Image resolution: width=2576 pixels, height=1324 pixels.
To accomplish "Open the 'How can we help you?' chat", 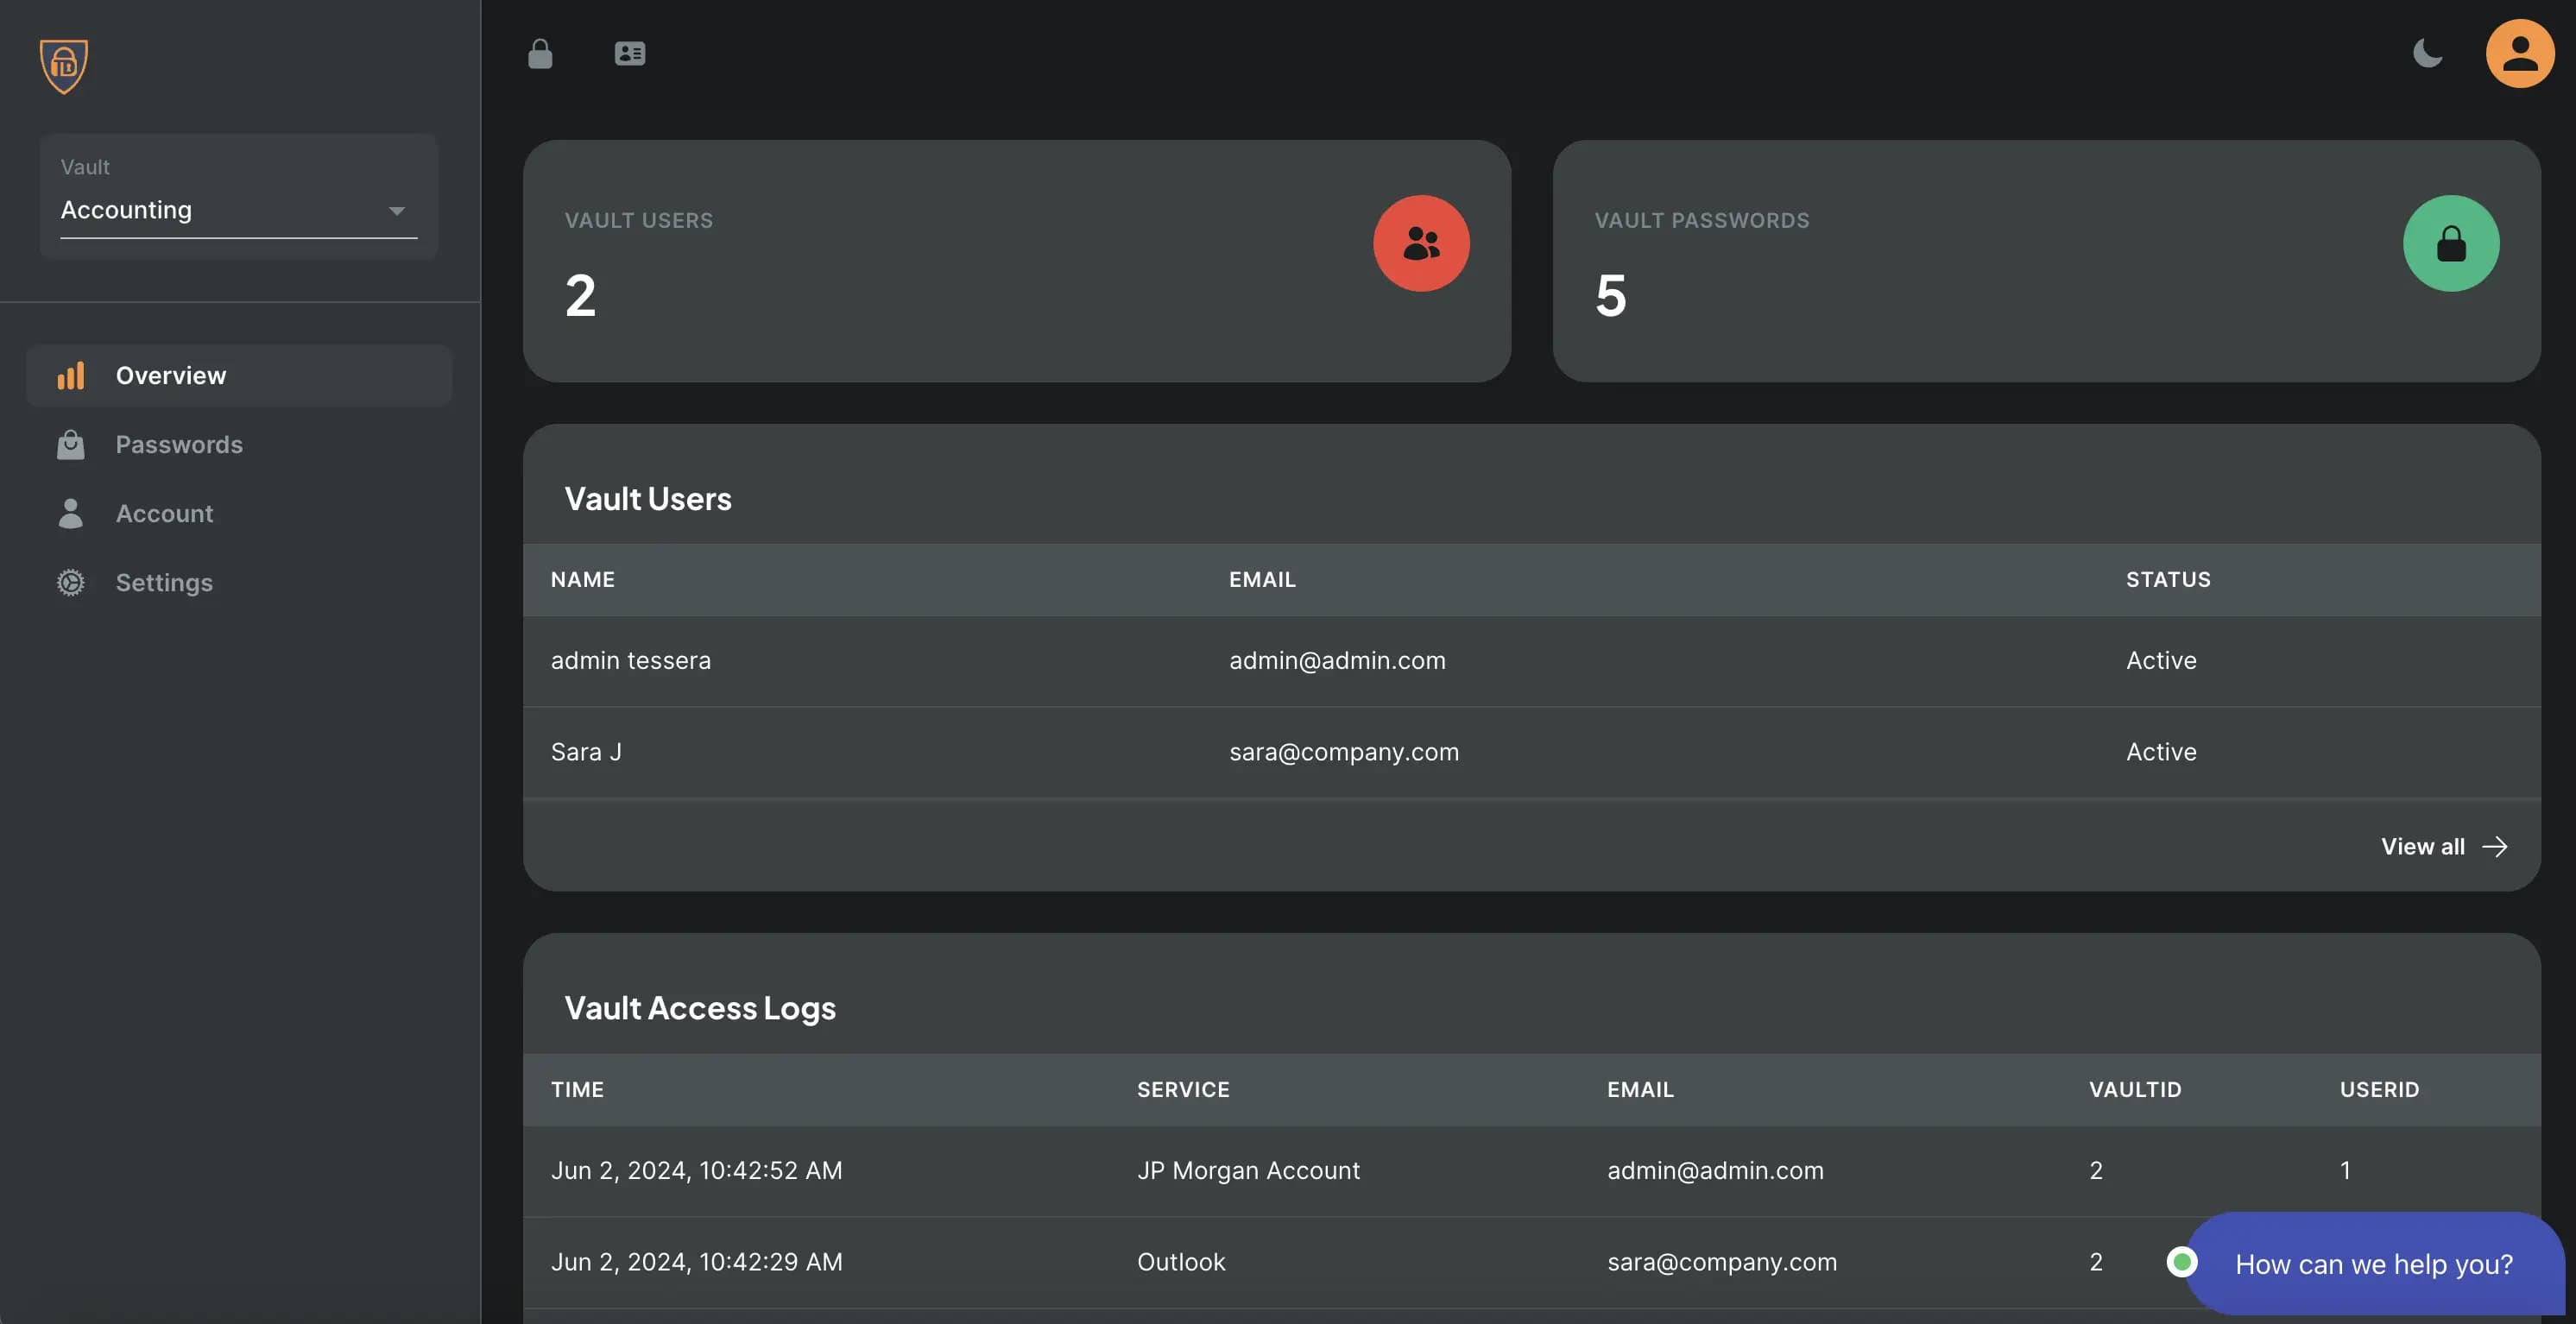I will 2372,1264.
